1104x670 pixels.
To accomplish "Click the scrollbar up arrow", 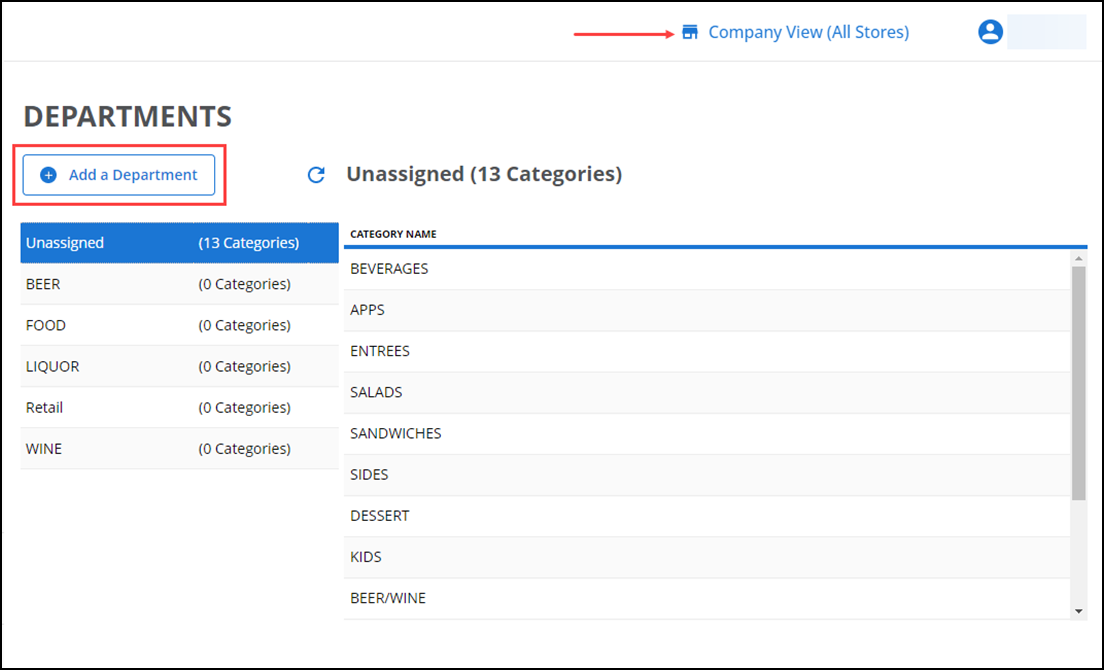I will coord(1079,258).
